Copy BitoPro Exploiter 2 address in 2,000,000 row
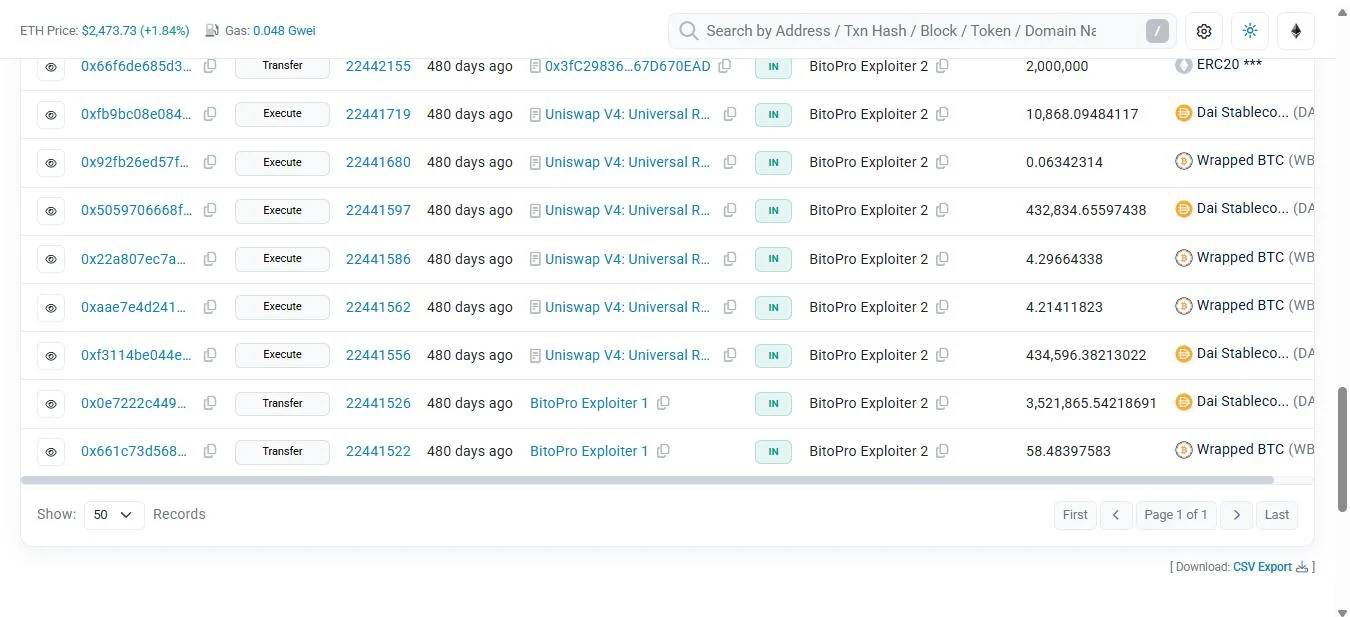1350x617 pixels. 942,66
